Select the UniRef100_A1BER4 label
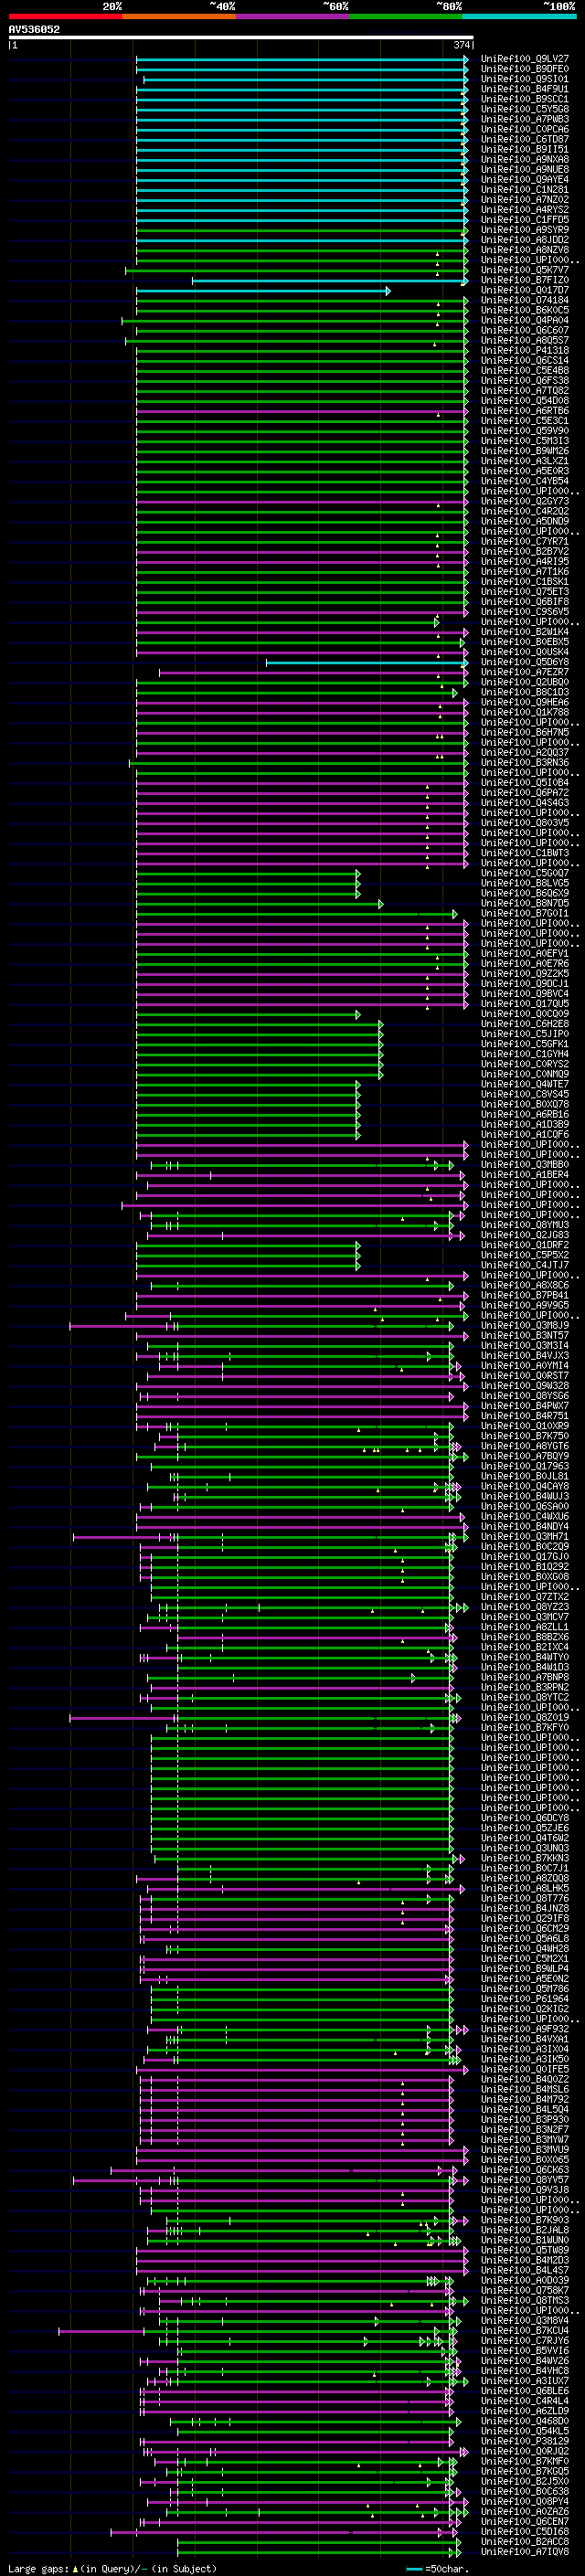The width and height of the screenshot is (585, 2576). (525, 1174)
